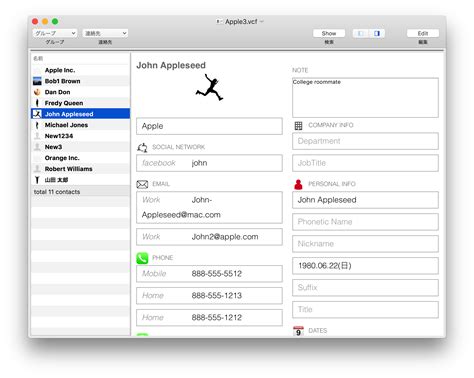
Task: Click the red Personal Info person icon
Action: [298, 184]
